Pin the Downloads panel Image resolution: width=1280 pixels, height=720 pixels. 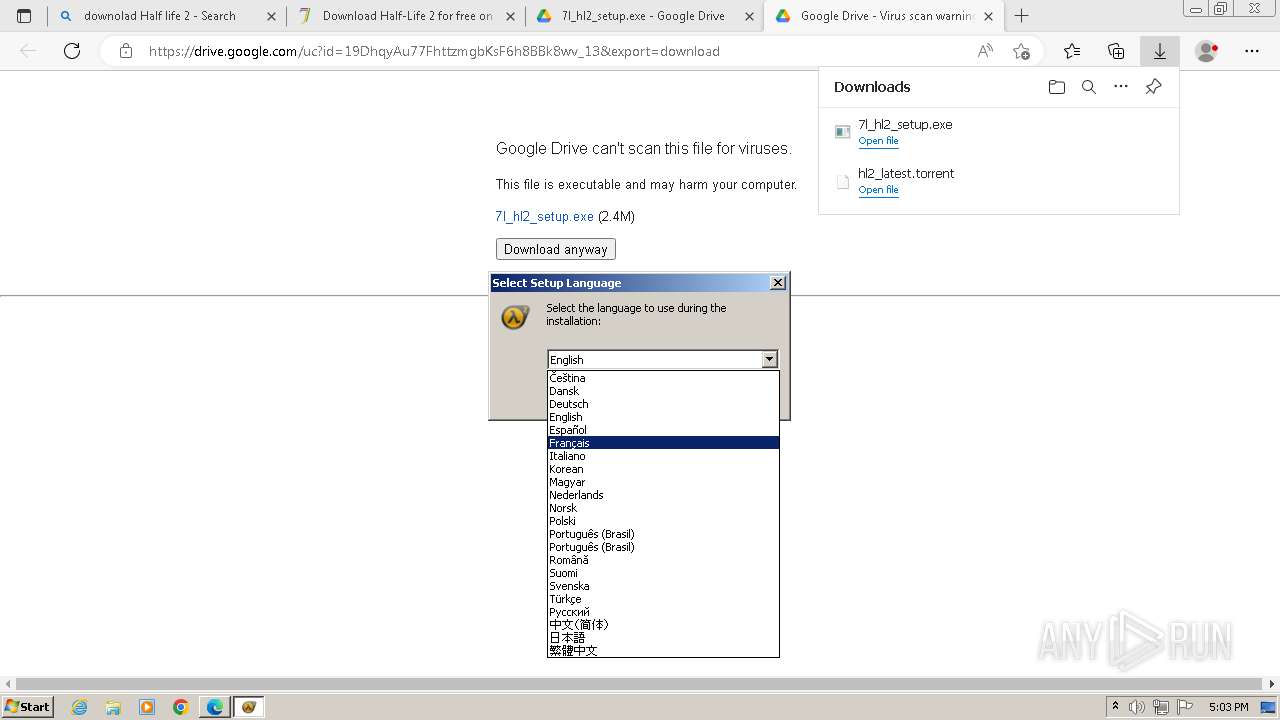click(x=1153, y=87)
